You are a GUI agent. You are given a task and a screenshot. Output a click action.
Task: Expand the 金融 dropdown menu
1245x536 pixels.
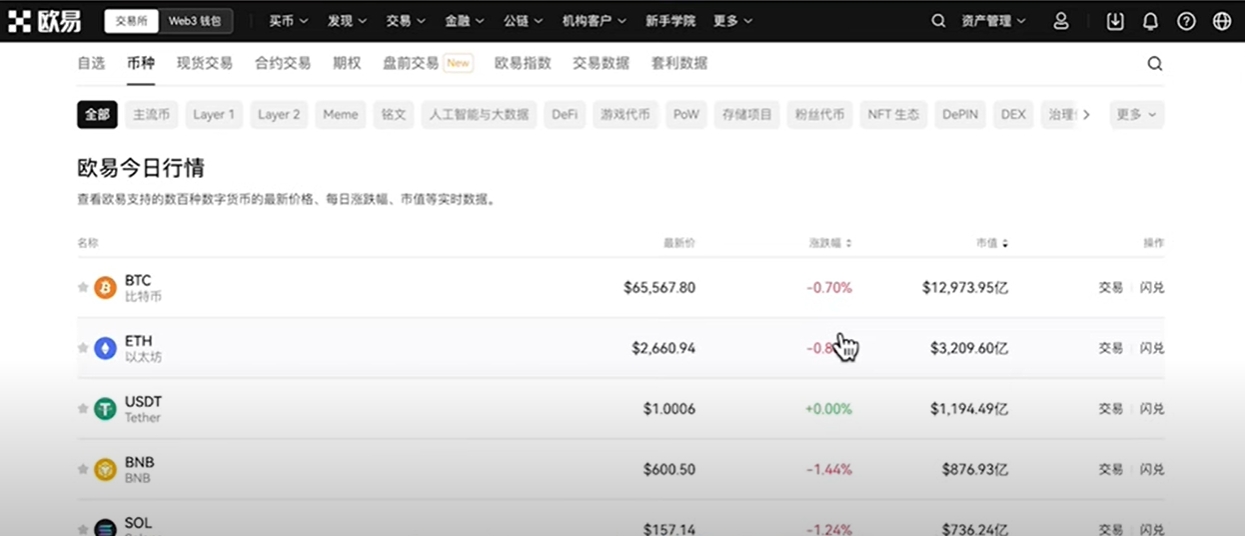coord(465,21)
